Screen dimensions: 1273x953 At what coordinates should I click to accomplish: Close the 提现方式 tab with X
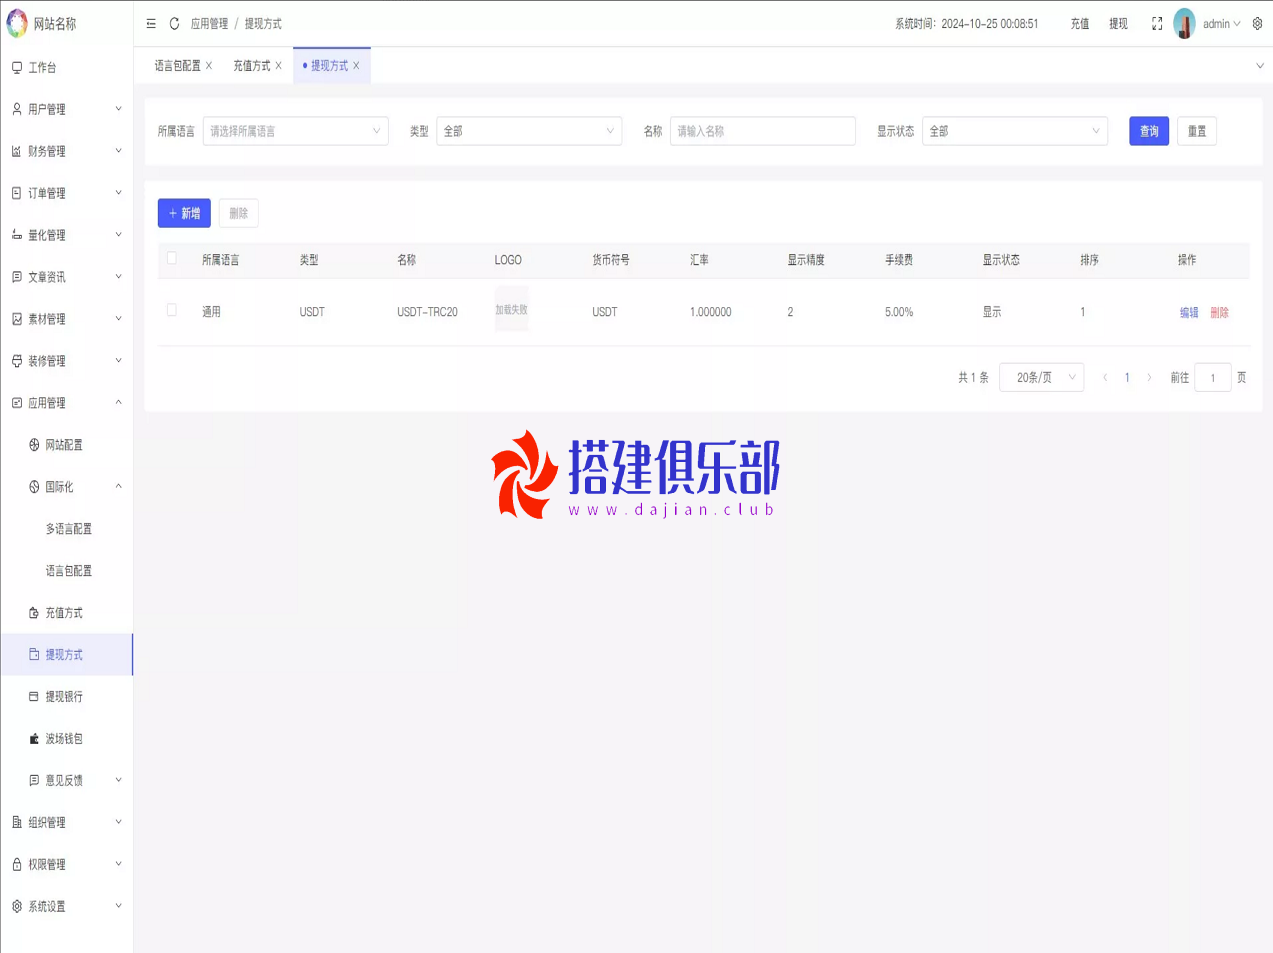coord(356,66)
